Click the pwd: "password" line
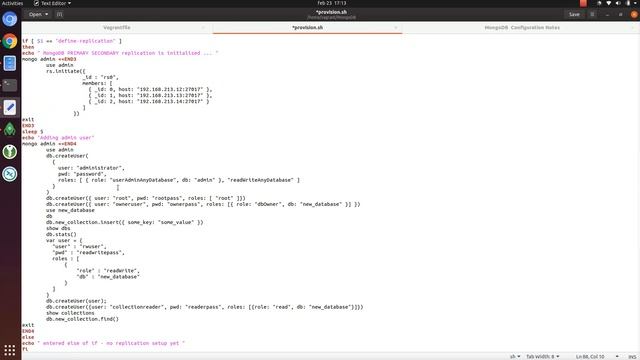The image size is (640, 360). 82,174
